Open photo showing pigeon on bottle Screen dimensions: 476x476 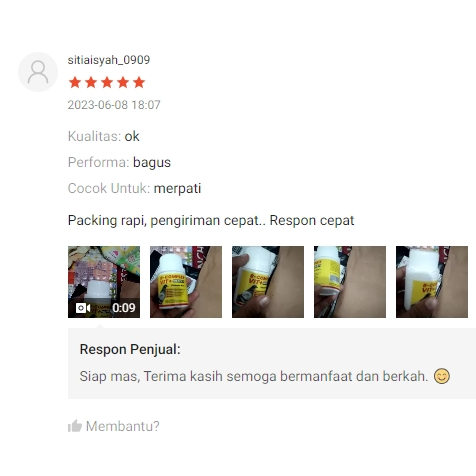[268, 282]
